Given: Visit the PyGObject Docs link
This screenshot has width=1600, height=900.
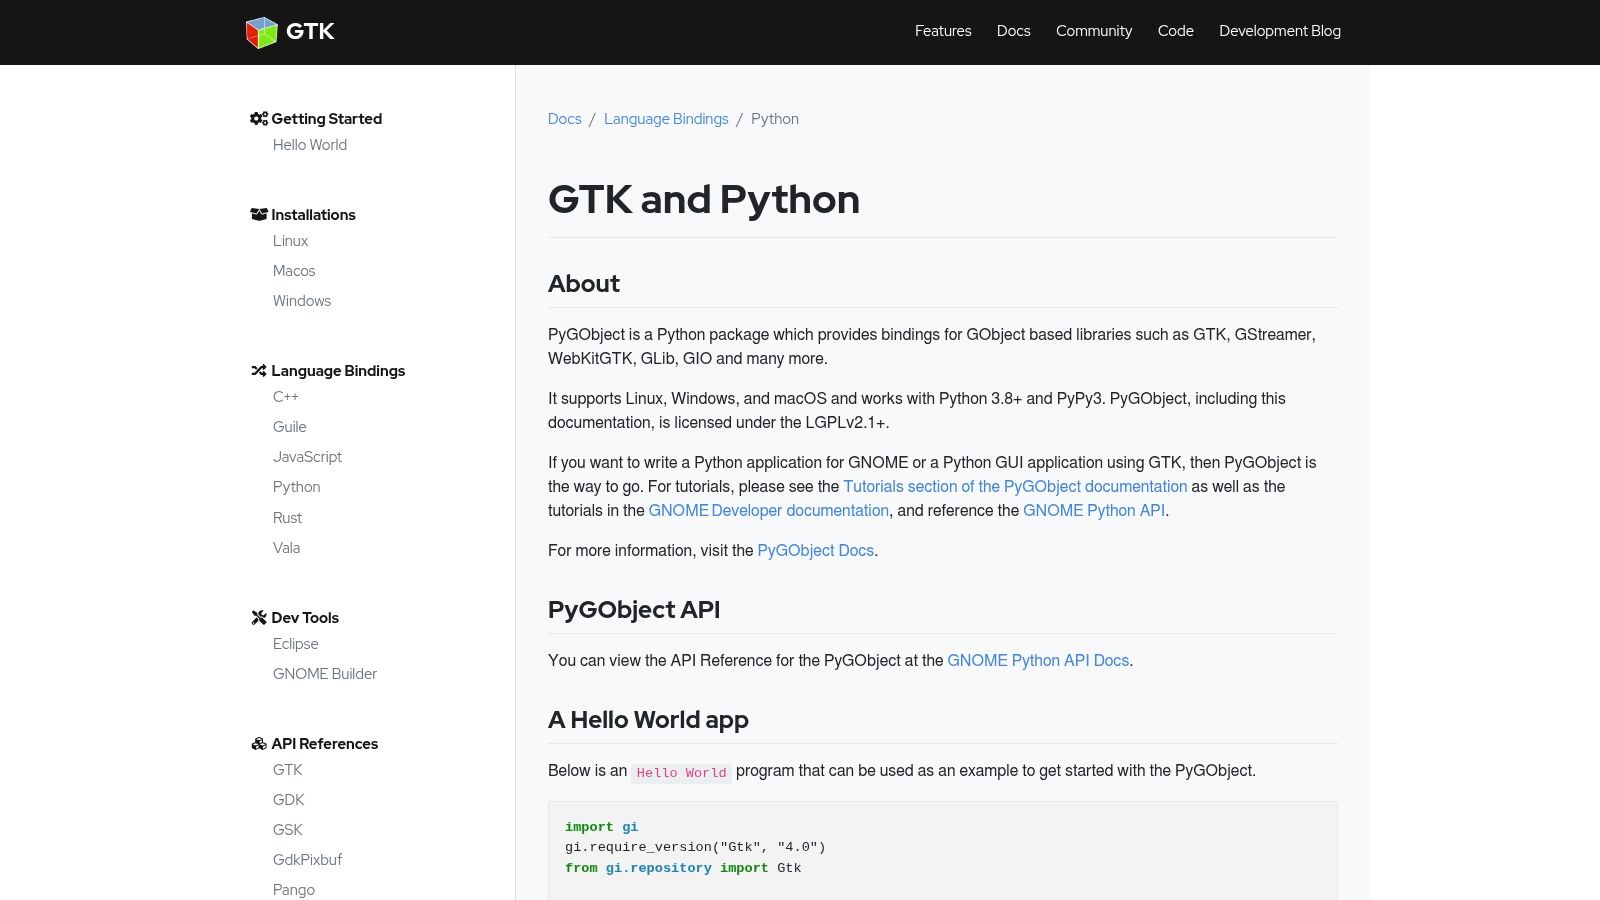Looking at the screenshot, I should pyautogui.click(x=816, y=551).
